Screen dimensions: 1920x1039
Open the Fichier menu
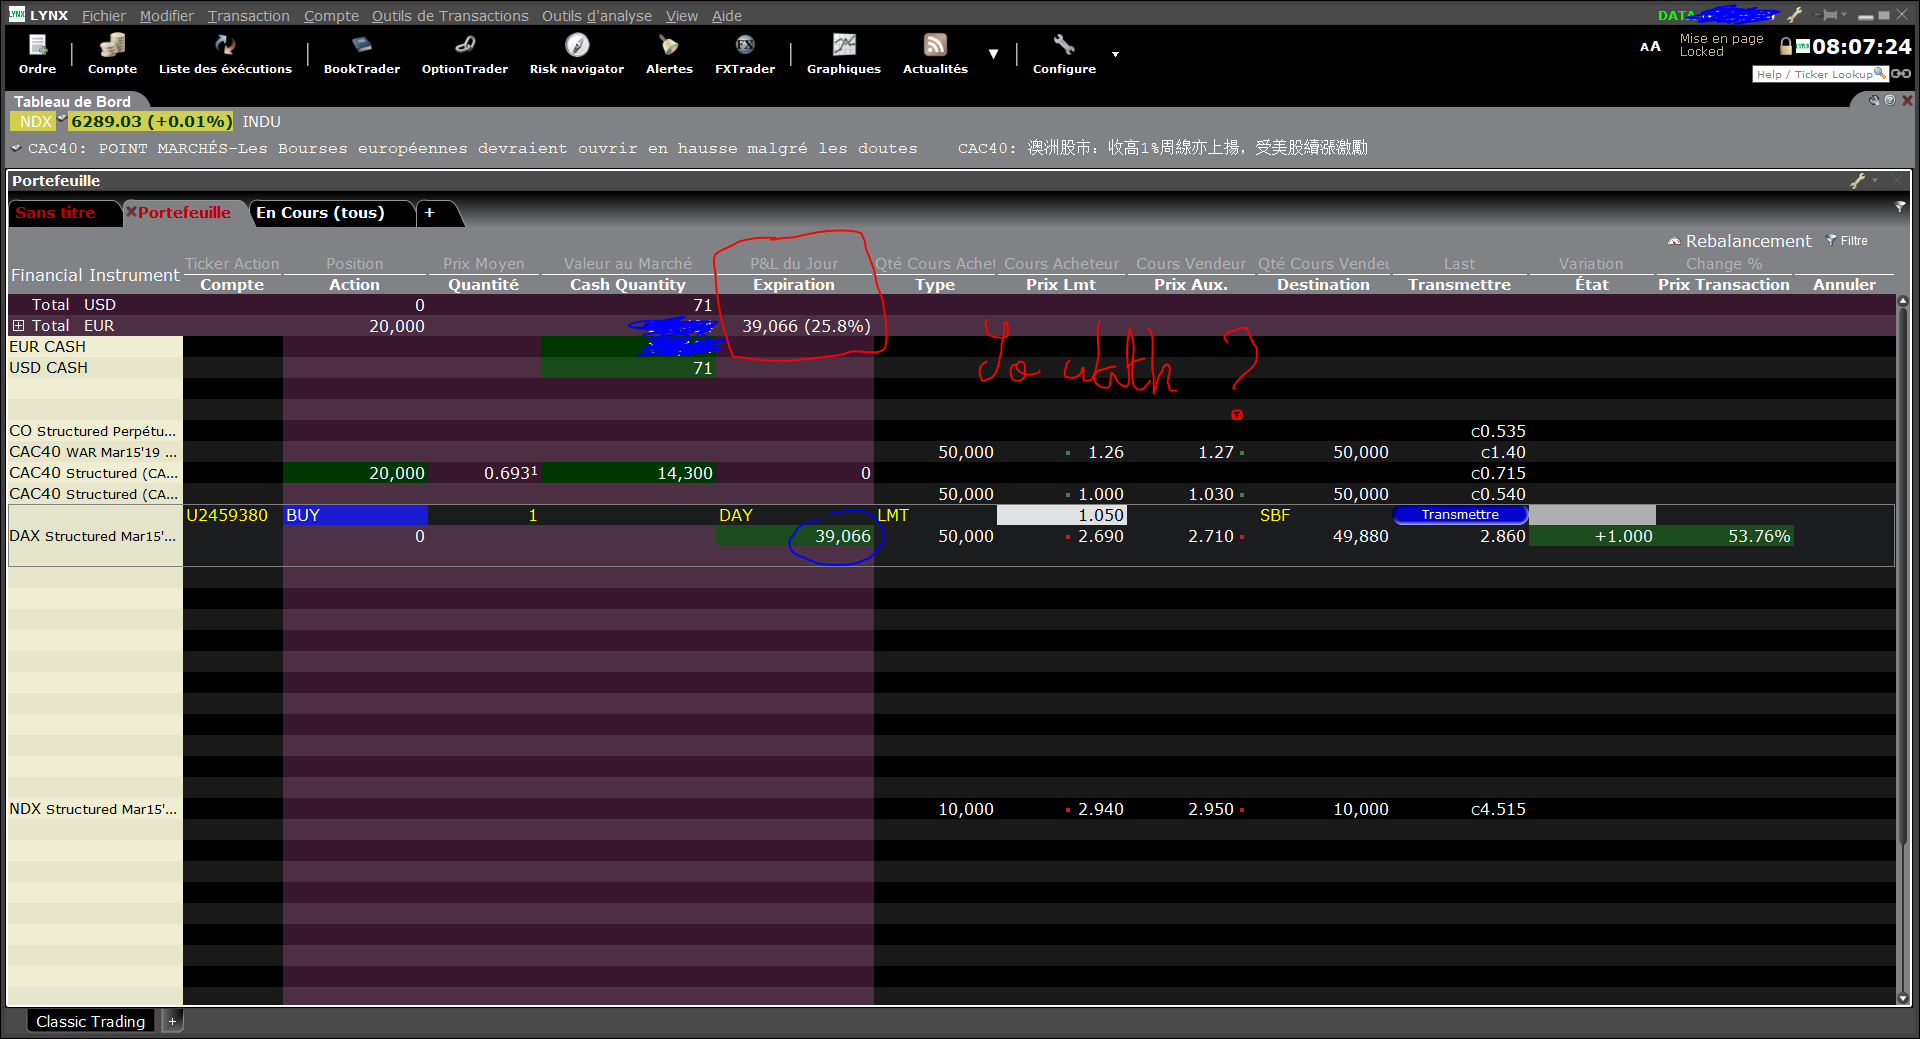click(x=104, y=16)
